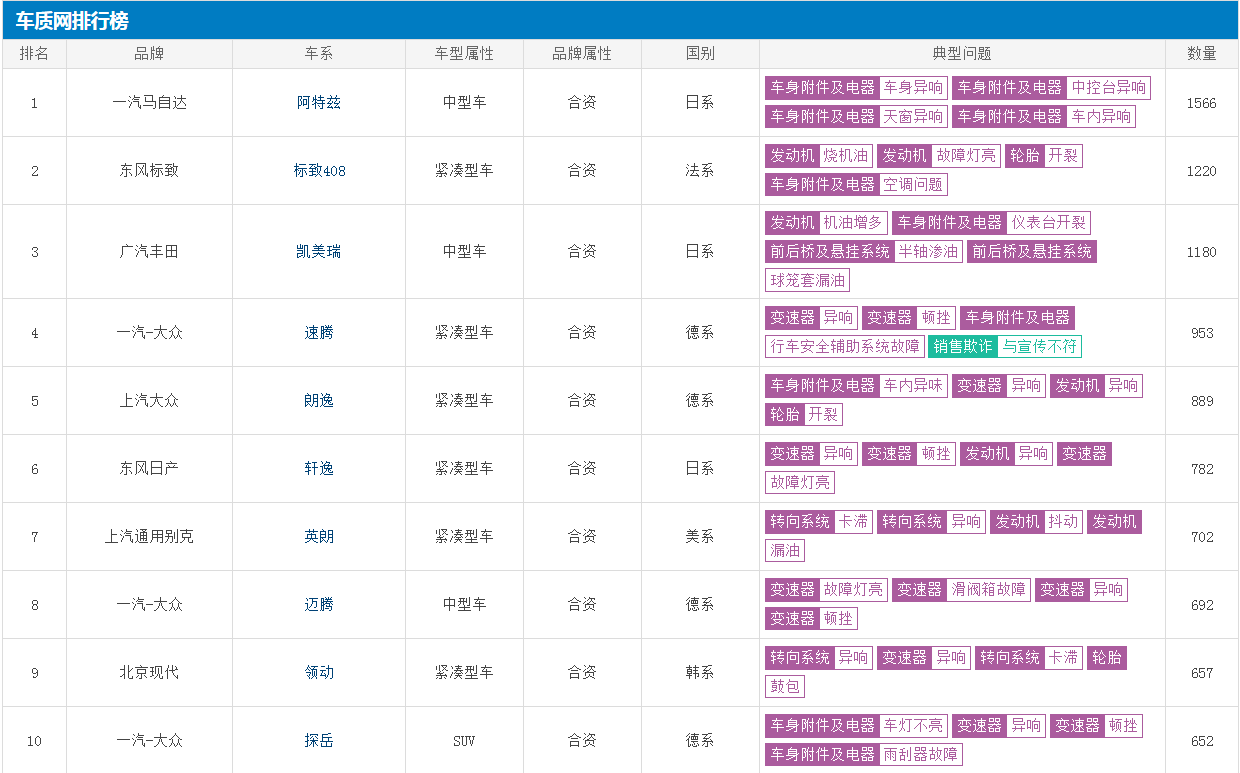1240x773 pixels.
Task: Open the 速腾 car series link
Action: (319, 332)
